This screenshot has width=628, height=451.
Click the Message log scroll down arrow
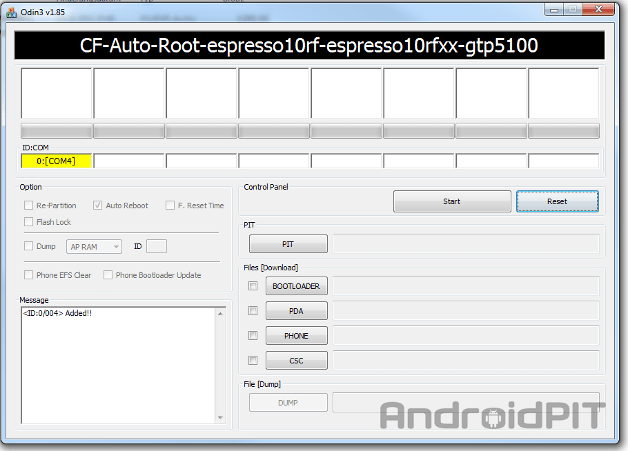pos(220,417)
